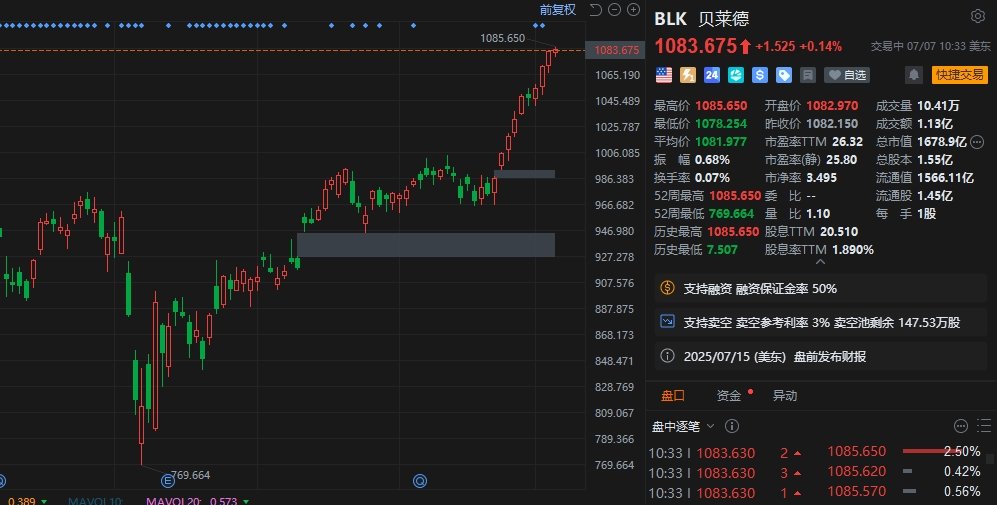Open ellipsis more options in tick panel
Image resolution: width=997 pixels, height=505 pixels.
click(x=961, y=426)
